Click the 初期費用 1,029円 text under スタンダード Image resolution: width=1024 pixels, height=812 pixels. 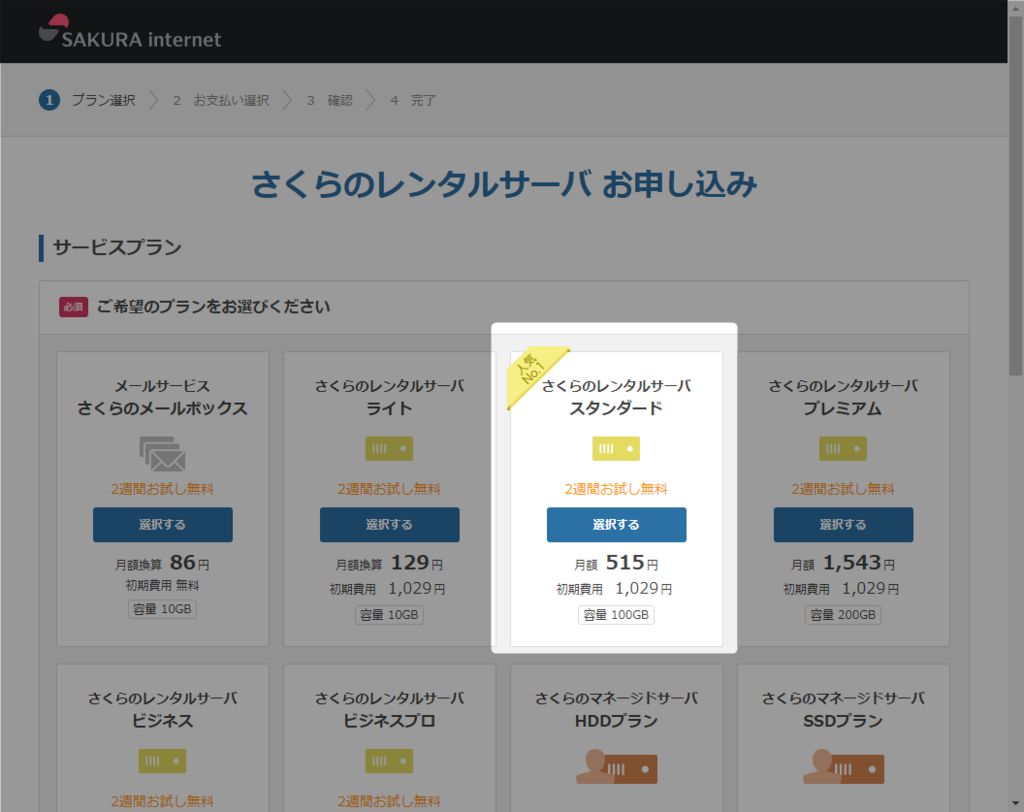coord(615,589)
